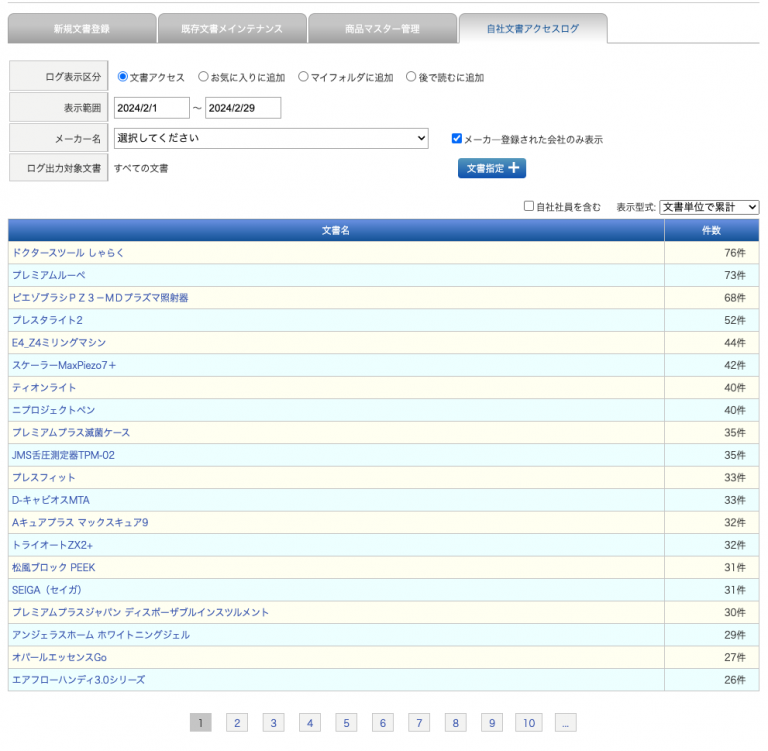
Task: Select the 文書アクセス radio button
Action: pos(122,77)
